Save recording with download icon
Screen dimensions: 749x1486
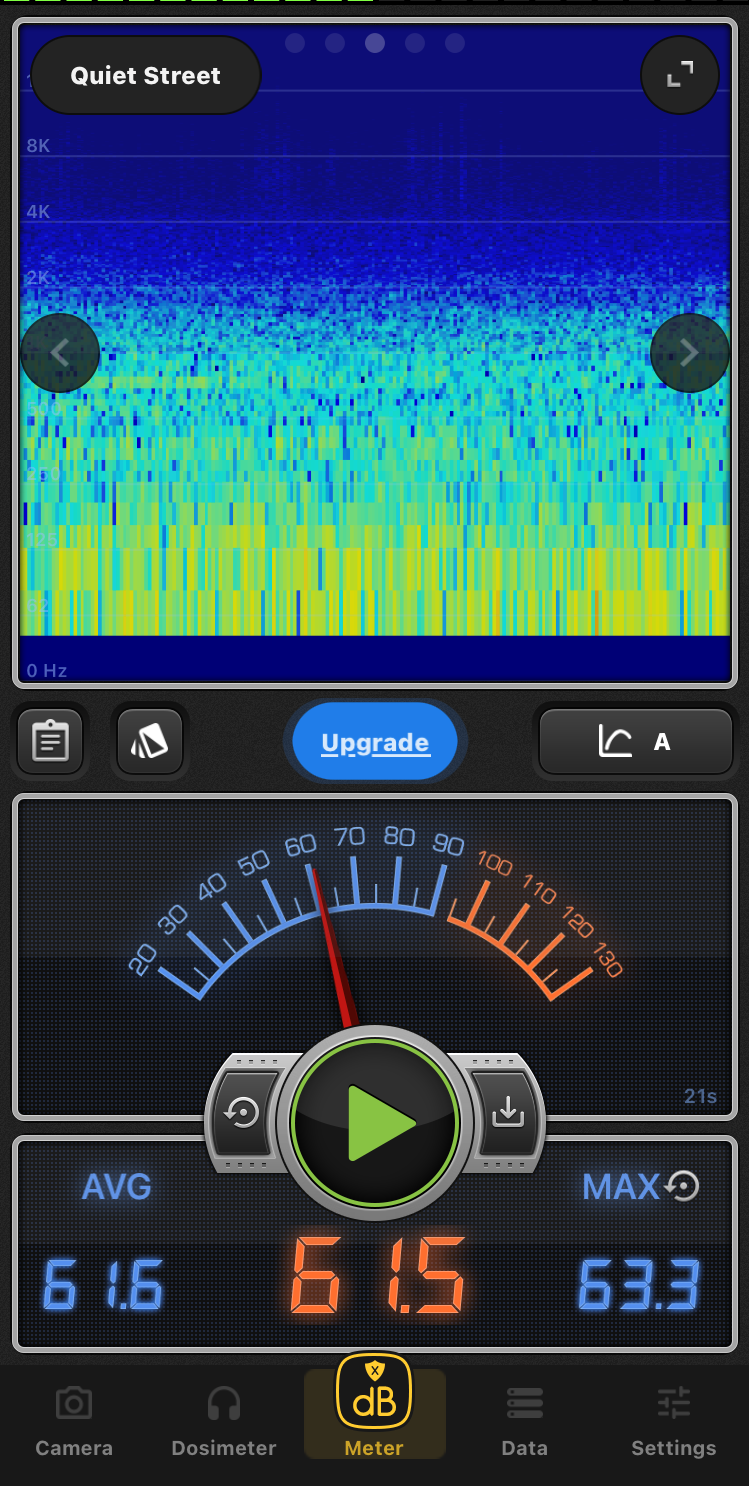click(x=507, y=1112)
